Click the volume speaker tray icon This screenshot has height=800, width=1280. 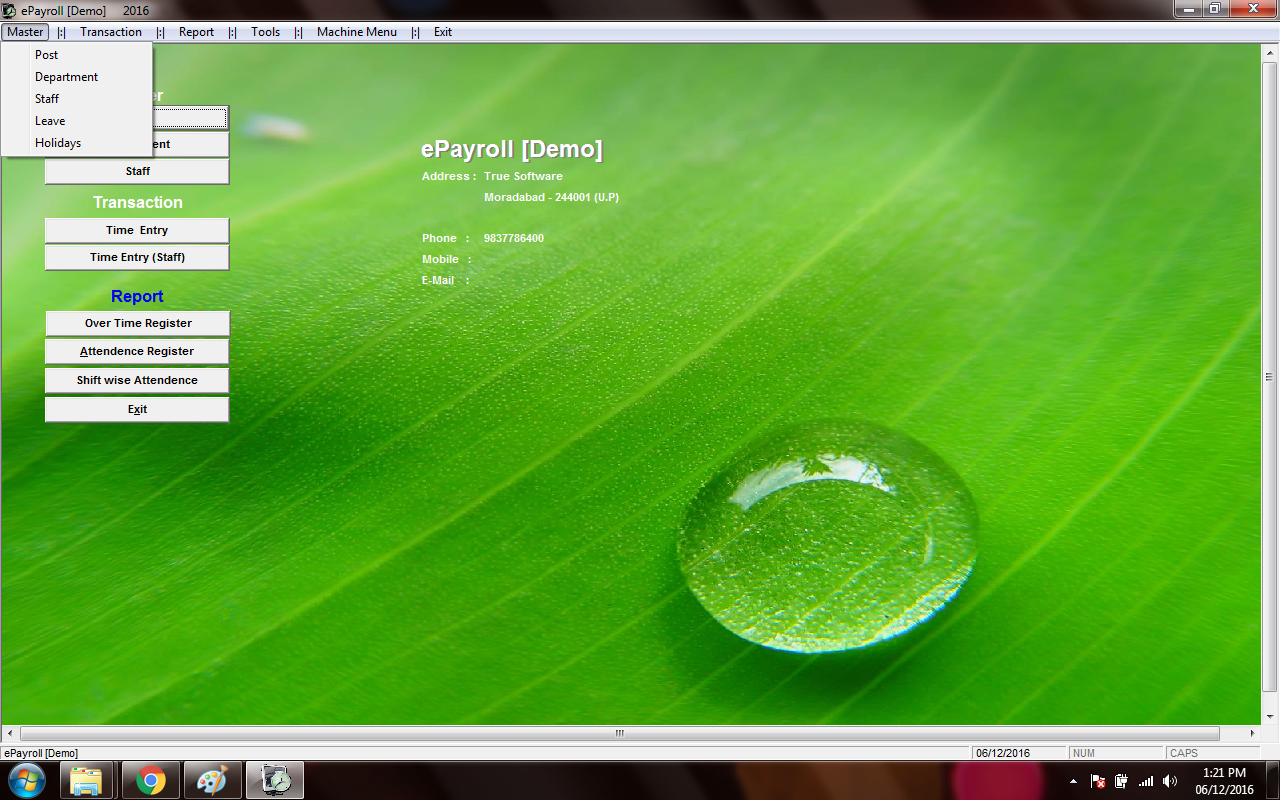pyautogui.click(x=1170, y=781)
